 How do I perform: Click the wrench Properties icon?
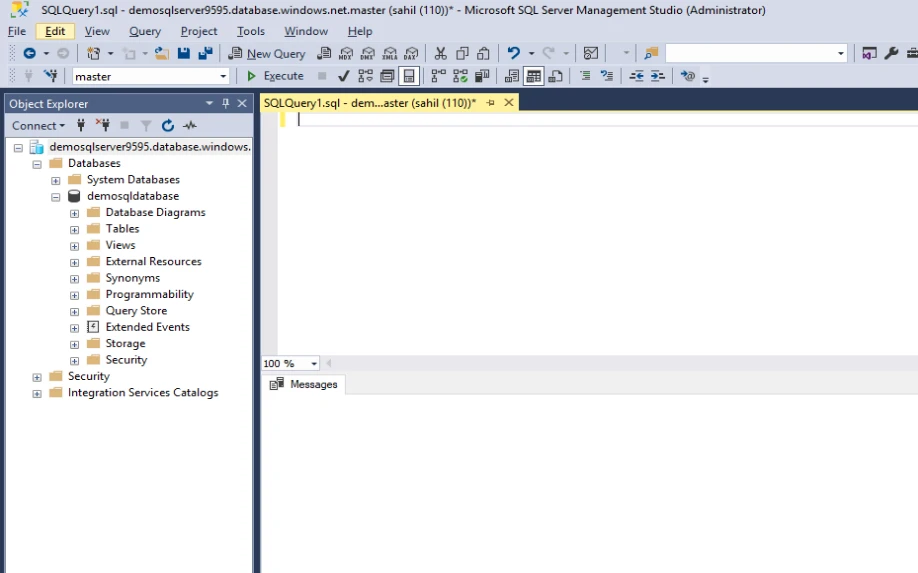coord(891,53)
